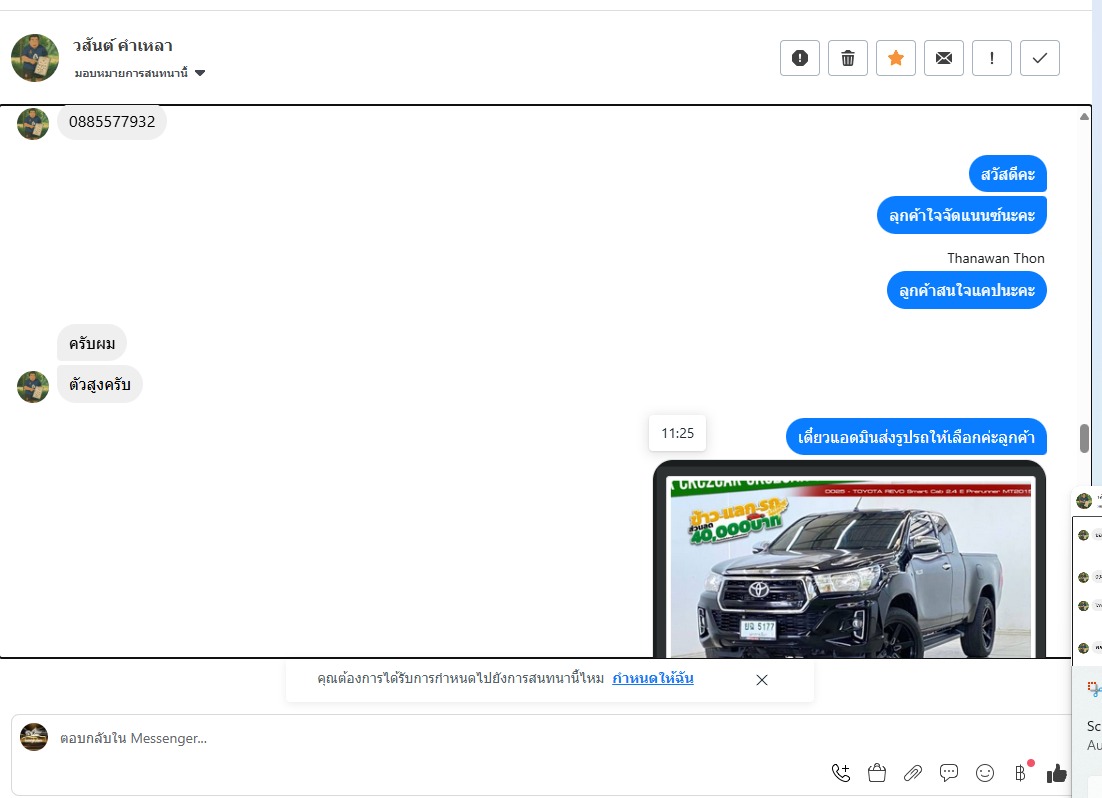Click the สวัสดีคะ message bubble

[x=1008, y=174]
